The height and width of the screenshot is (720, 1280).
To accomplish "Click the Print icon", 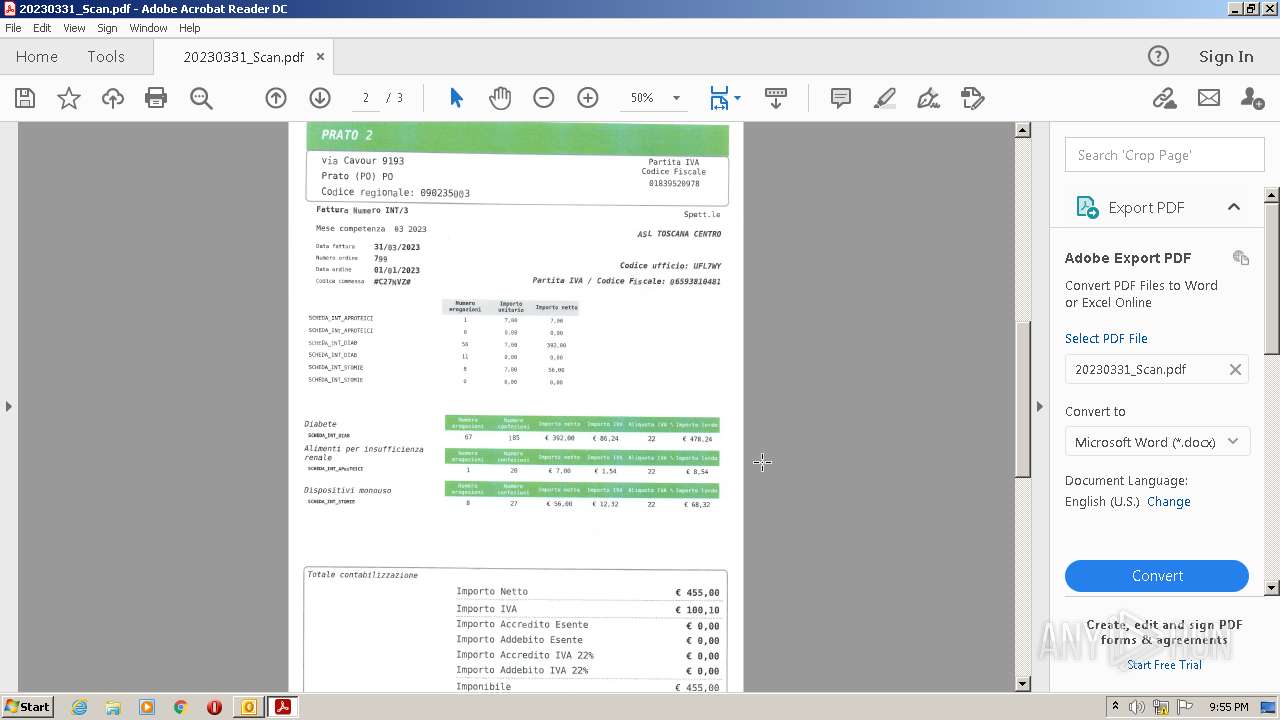I will (x=156, y=98).
